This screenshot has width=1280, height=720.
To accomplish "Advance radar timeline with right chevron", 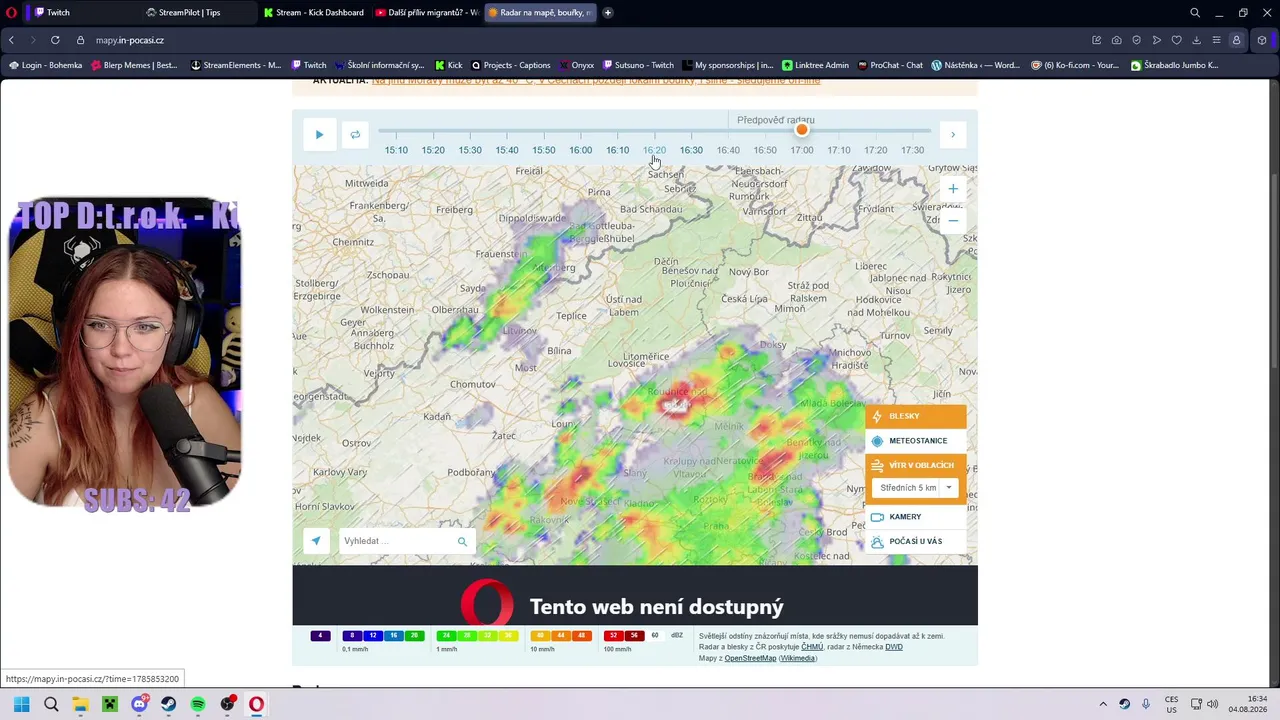I will pos(952,135).
